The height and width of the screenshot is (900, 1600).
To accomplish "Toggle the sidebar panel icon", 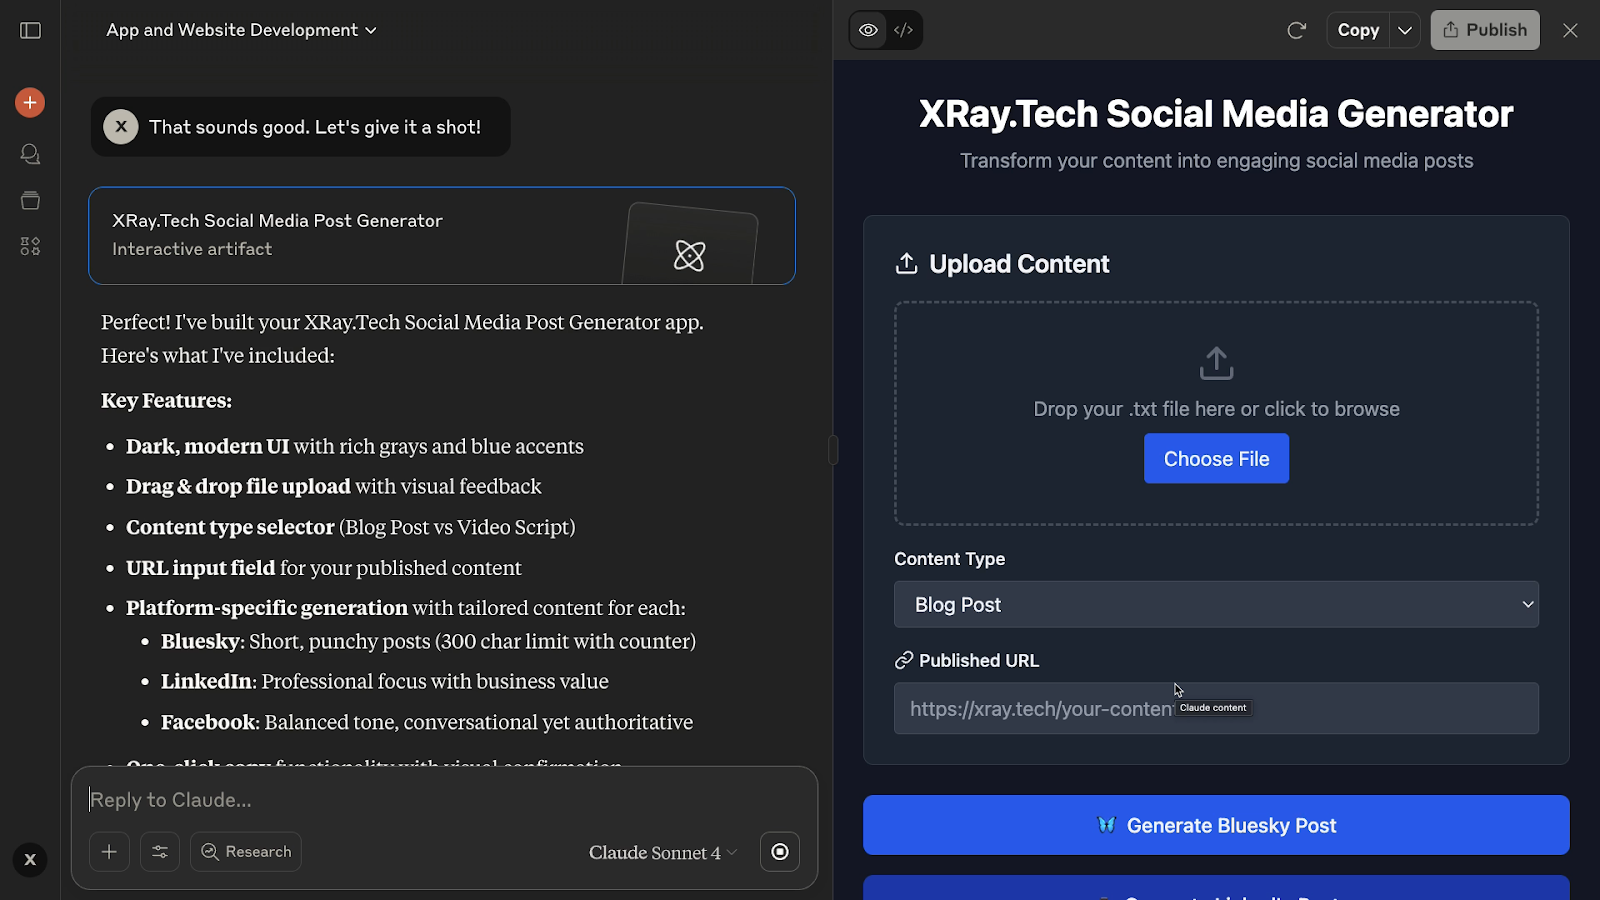I will [x=31, y=30].
